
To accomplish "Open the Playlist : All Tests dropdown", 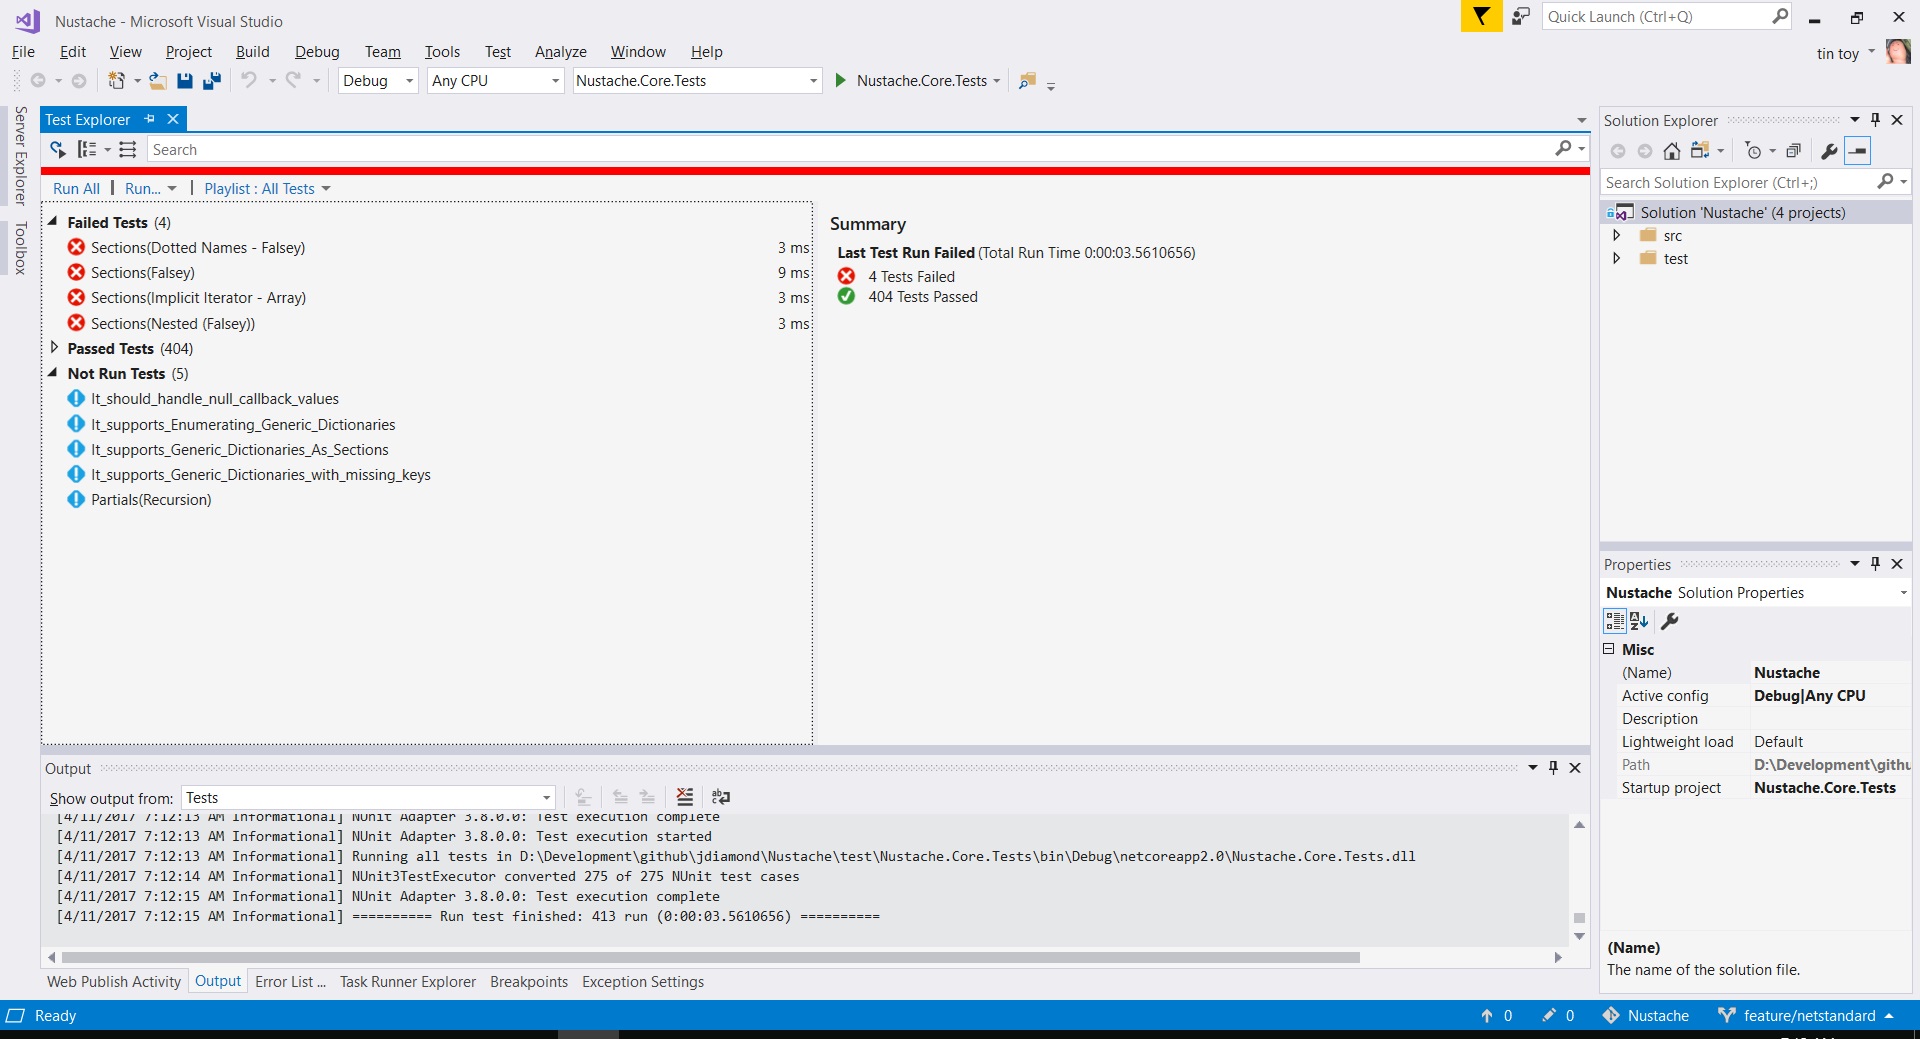I will point(267,189).
